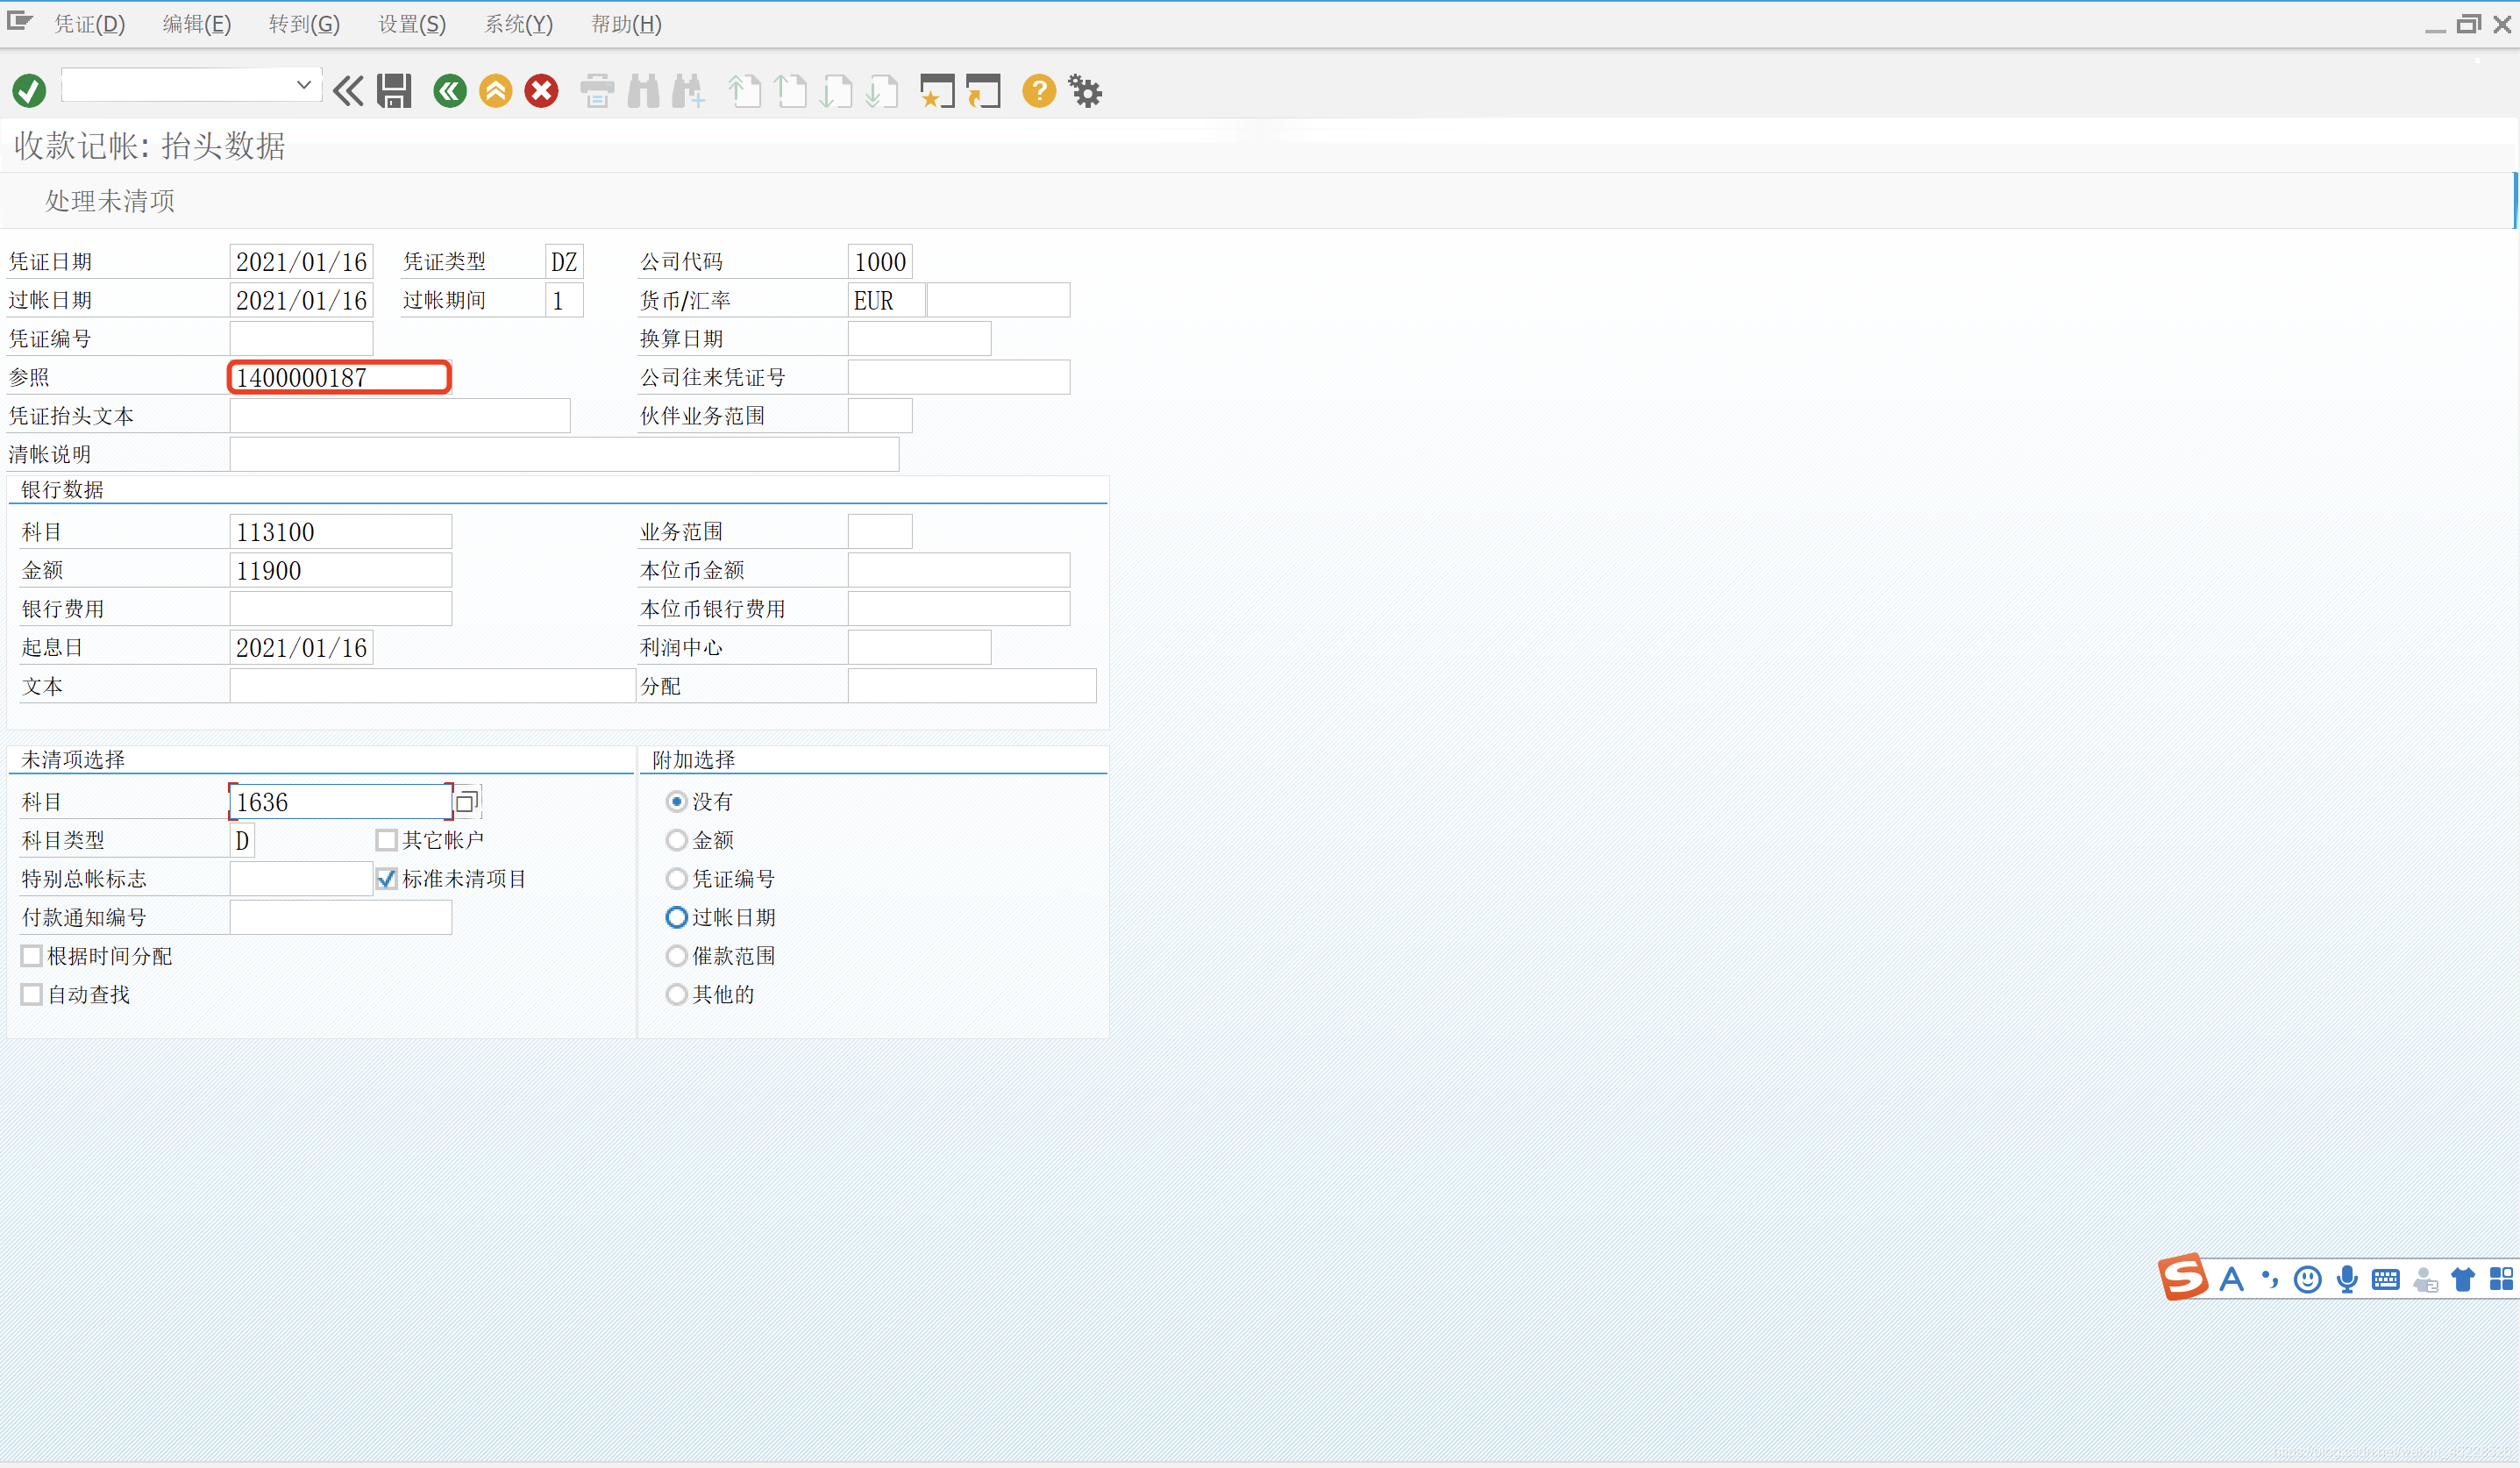Uncheck the 标准未清项目 checkbox

coord(387,879)
